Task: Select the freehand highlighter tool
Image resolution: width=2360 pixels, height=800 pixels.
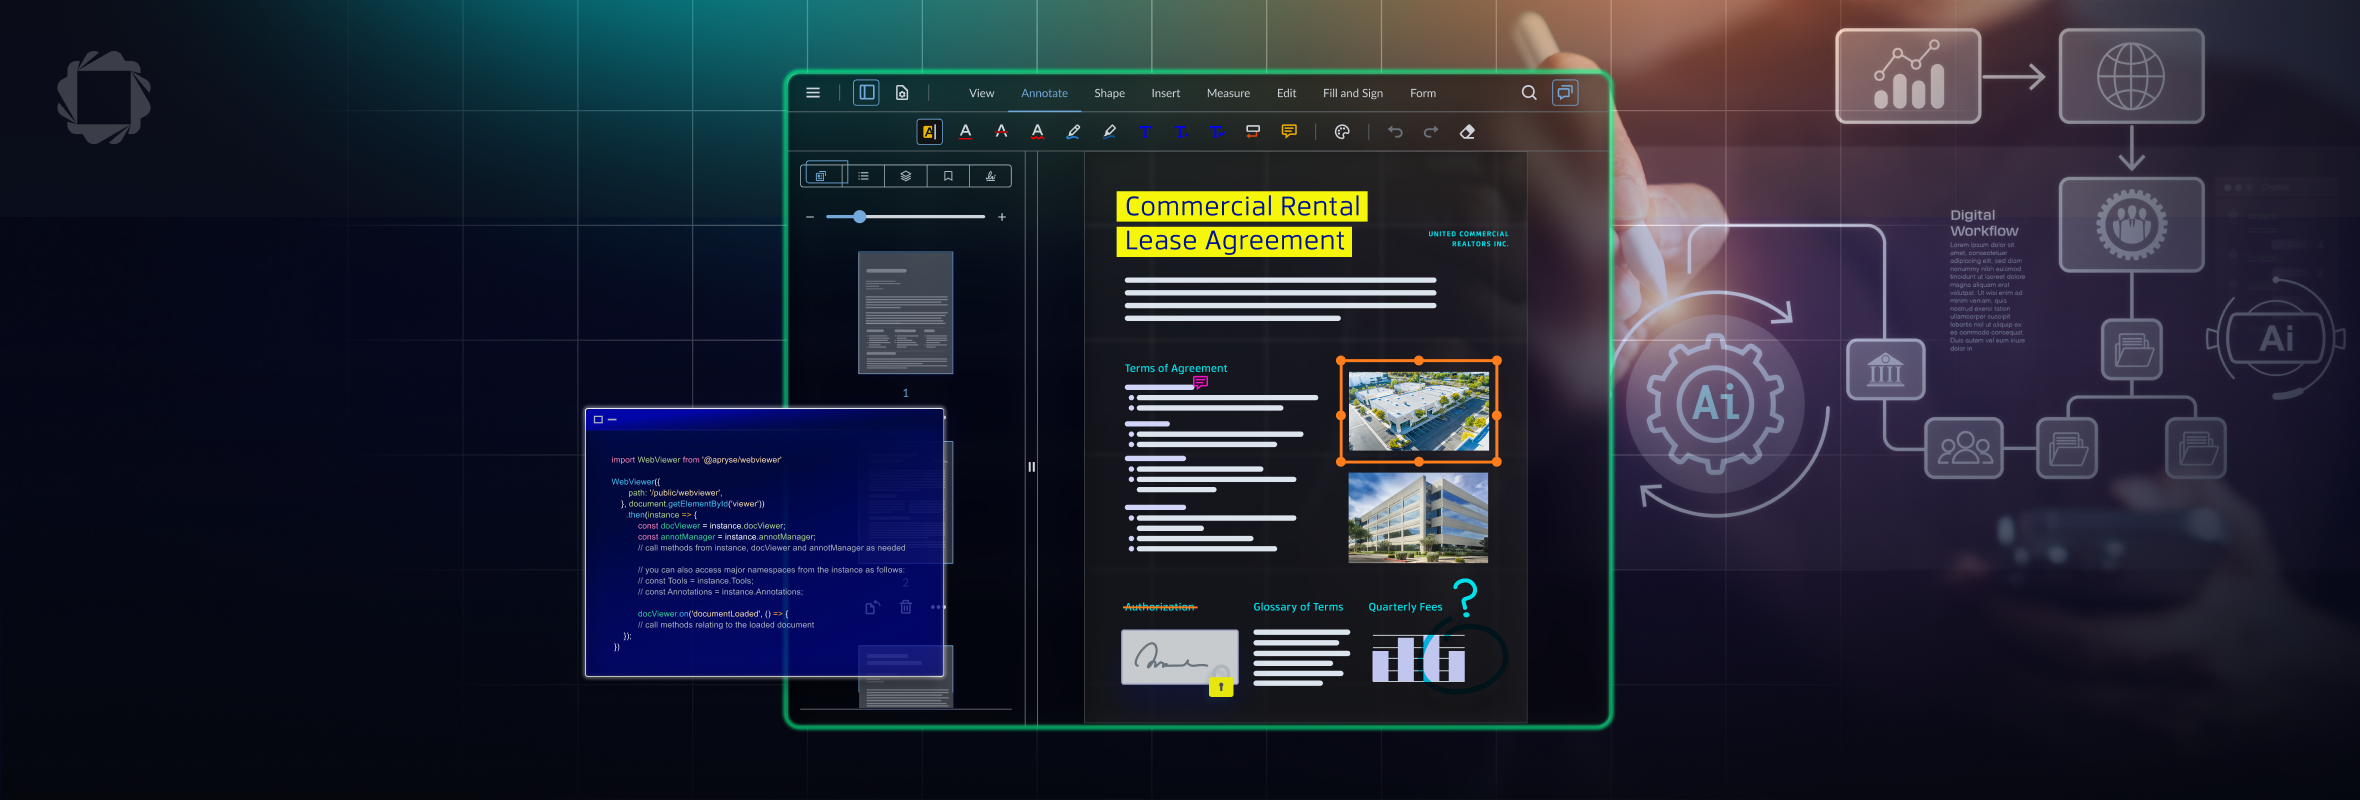Action: click(1109, 132)
